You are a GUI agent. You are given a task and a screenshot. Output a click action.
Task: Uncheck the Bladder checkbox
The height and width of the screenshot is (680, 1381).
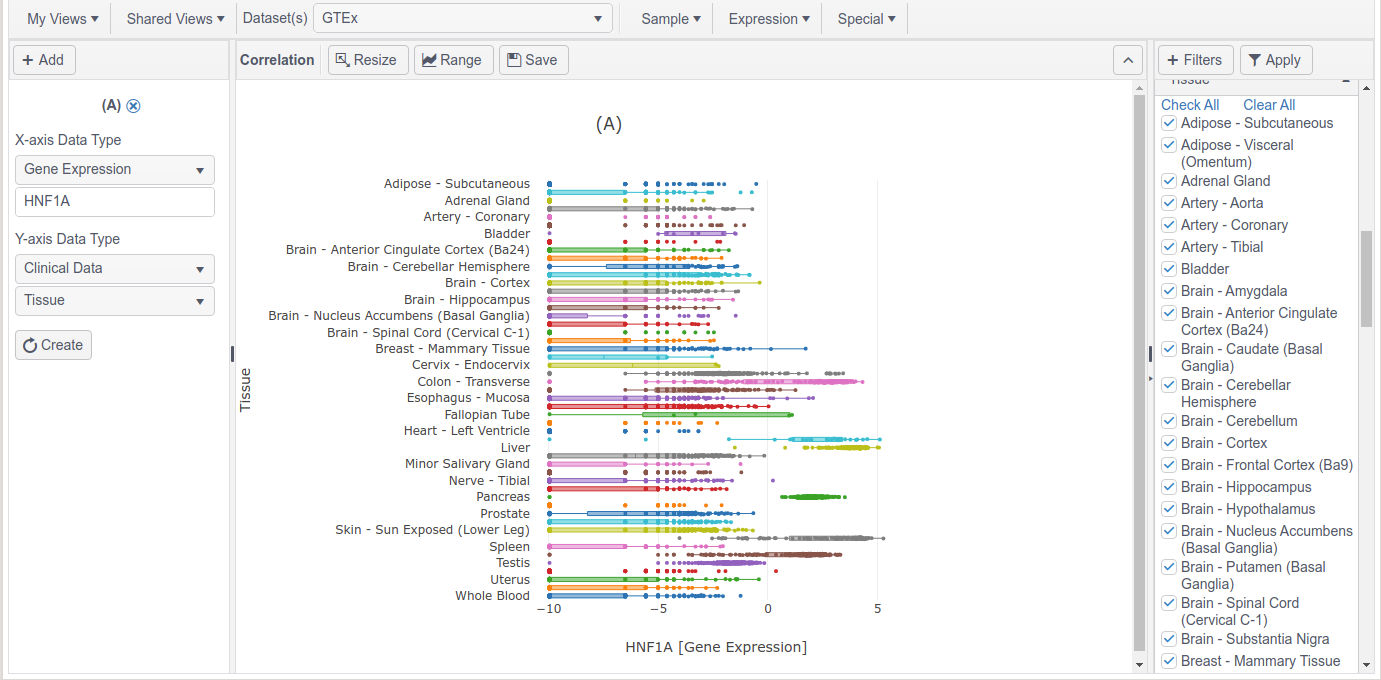pos(1168,269)
